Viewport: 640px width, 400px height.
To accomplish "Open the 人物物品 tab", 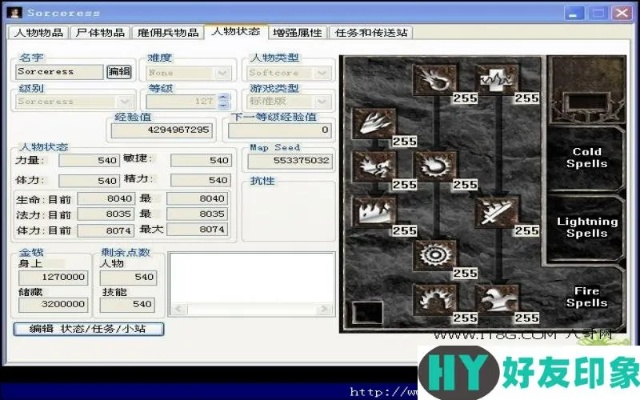I will [39, 33].
